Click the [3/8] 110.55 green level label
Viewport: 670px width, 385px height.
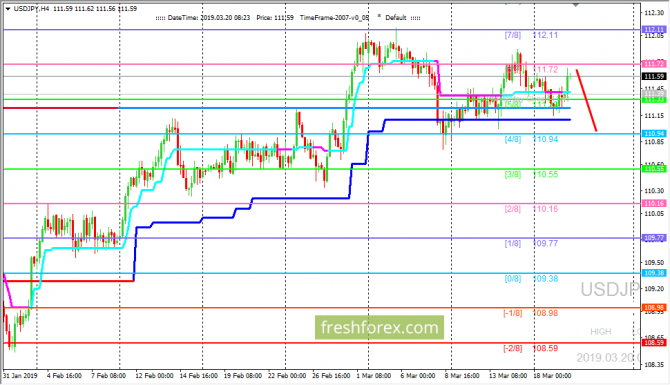click(531, 174)
